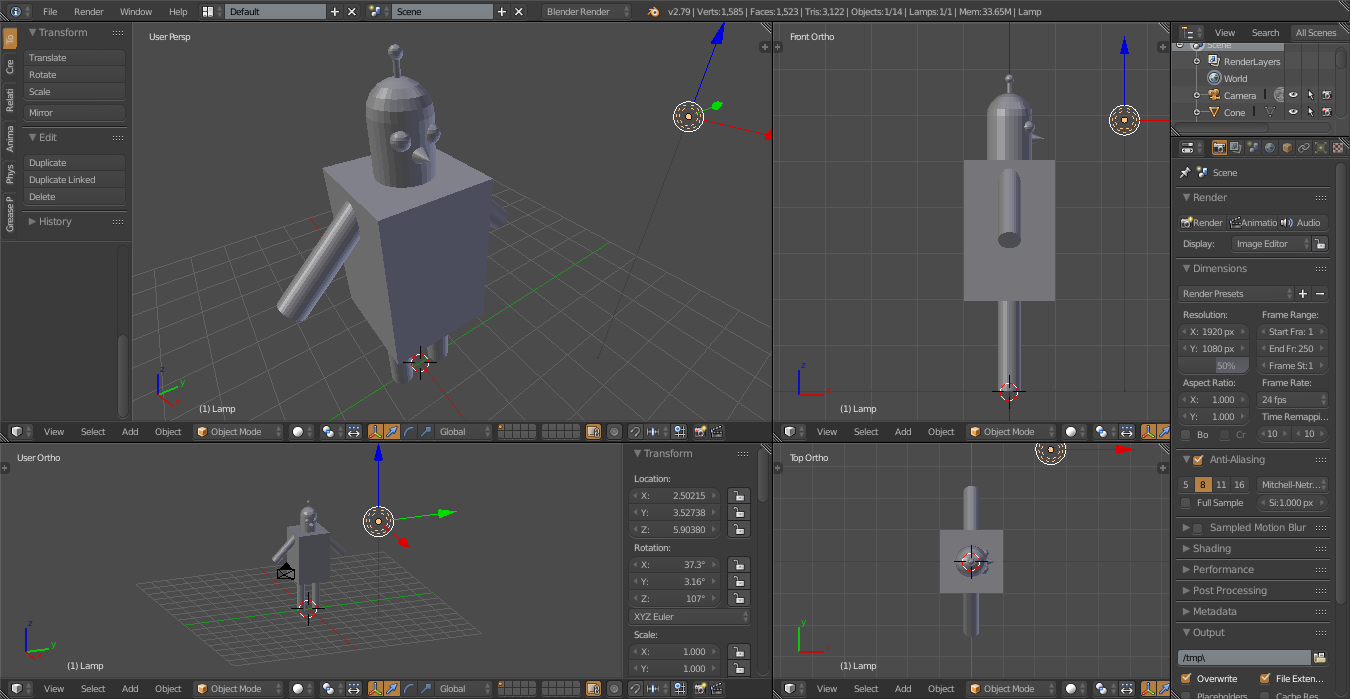The height and width of the screenshot is (699, 1350).
Task: Select the Render Layers properties icon
Action: pyautogui.click(x=1234, y=147)
